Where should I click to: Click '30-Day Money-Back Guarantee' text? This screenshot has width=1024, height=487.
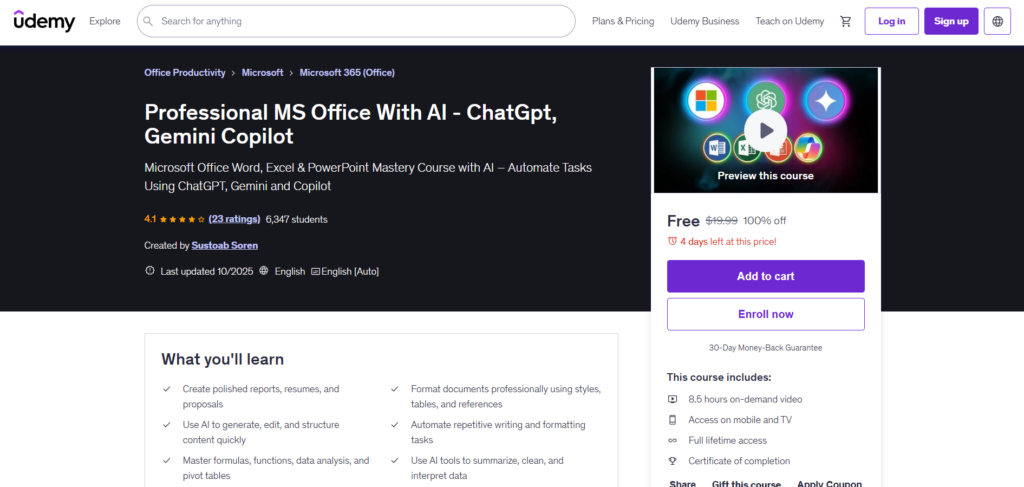[x=765, y=348]
